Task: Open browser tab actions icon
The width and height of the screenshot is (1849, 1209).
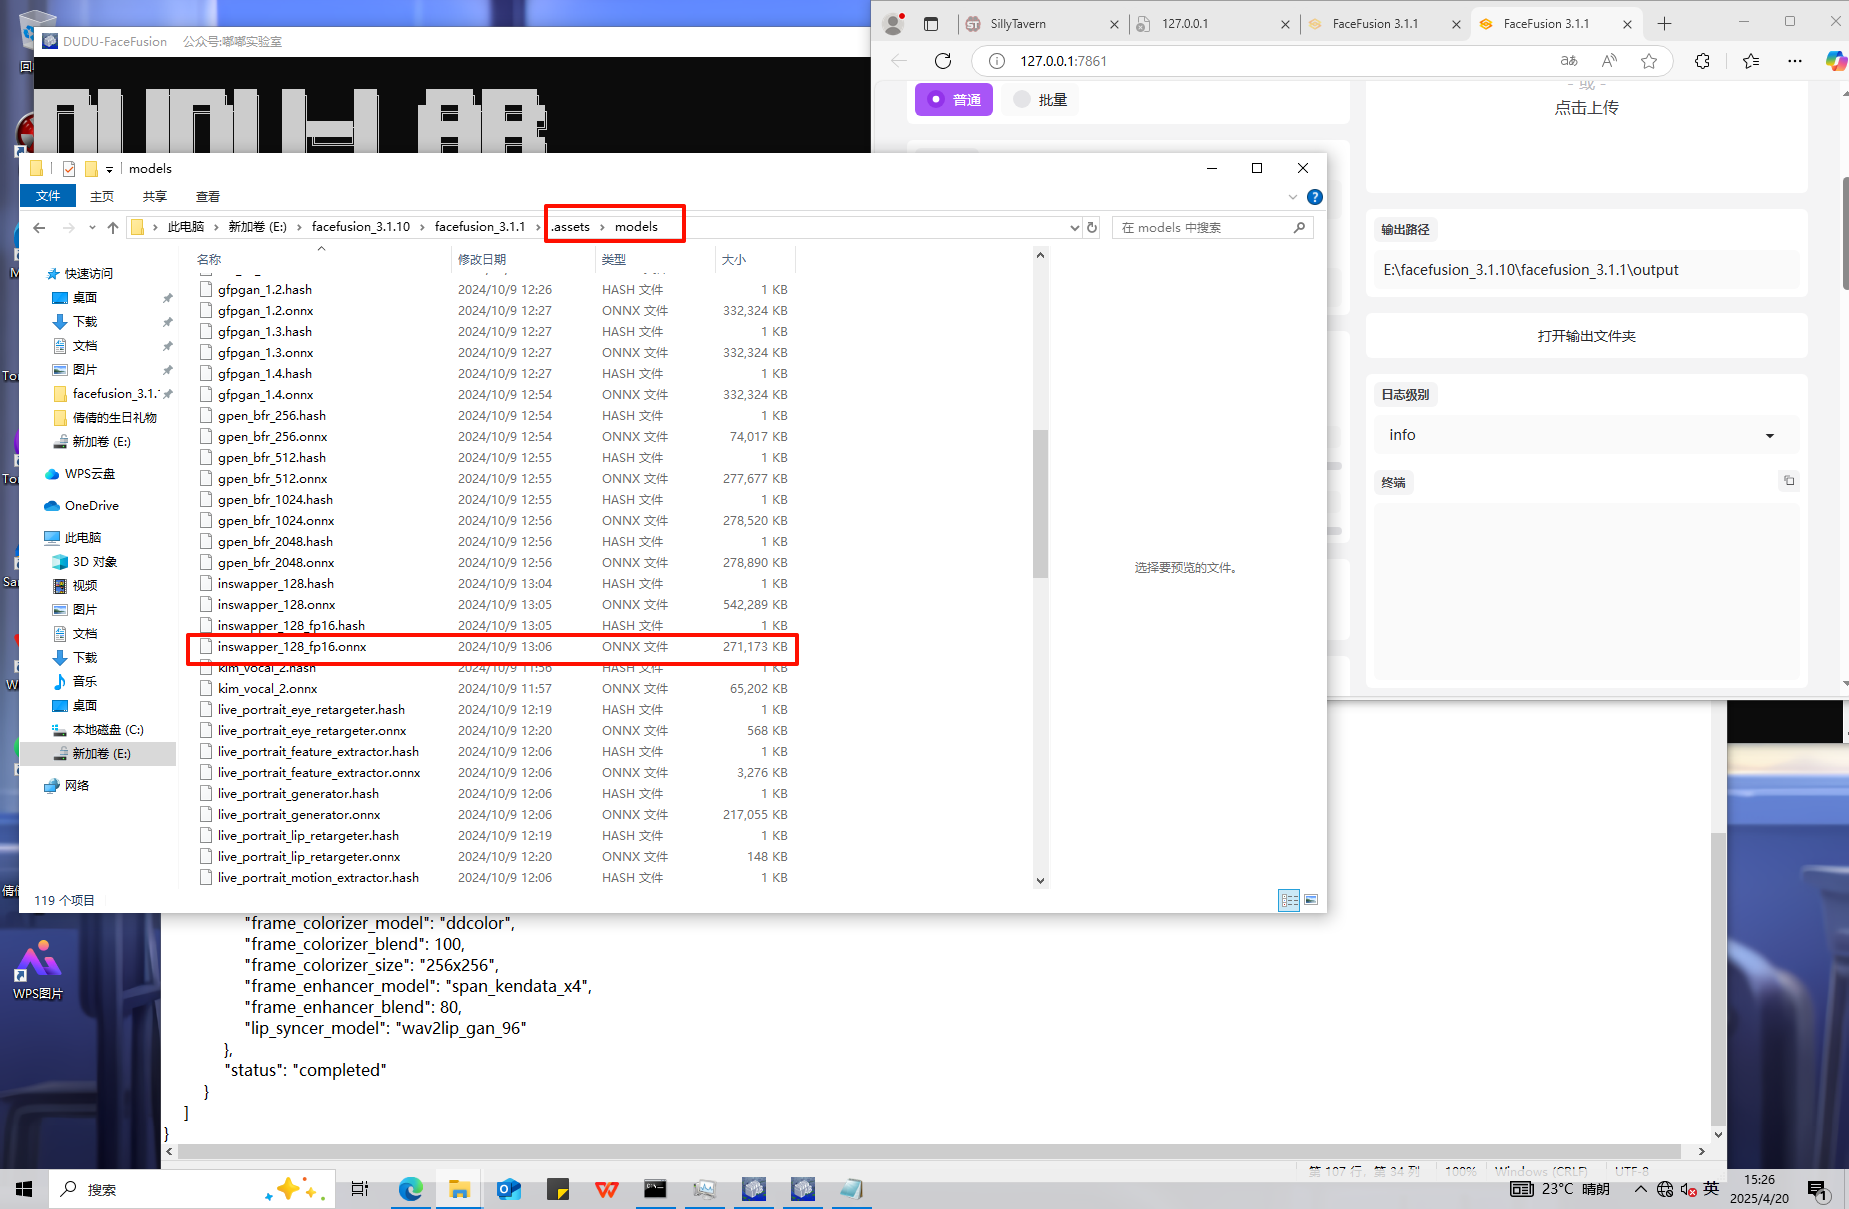Action: tap(931, 24)
